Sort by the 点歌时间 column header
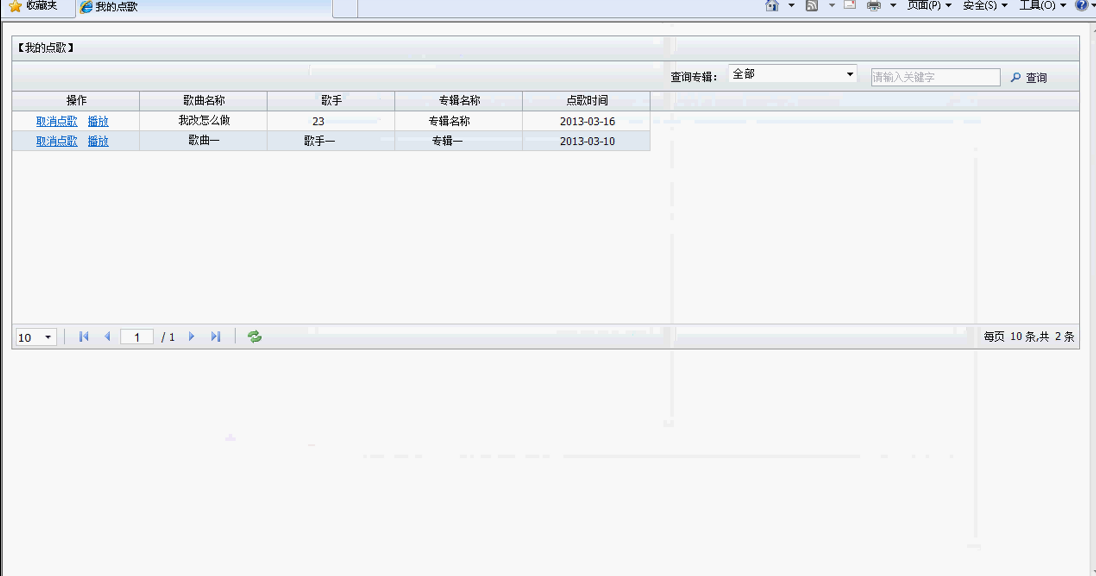The image size is (1096, 576). point(586,101)
